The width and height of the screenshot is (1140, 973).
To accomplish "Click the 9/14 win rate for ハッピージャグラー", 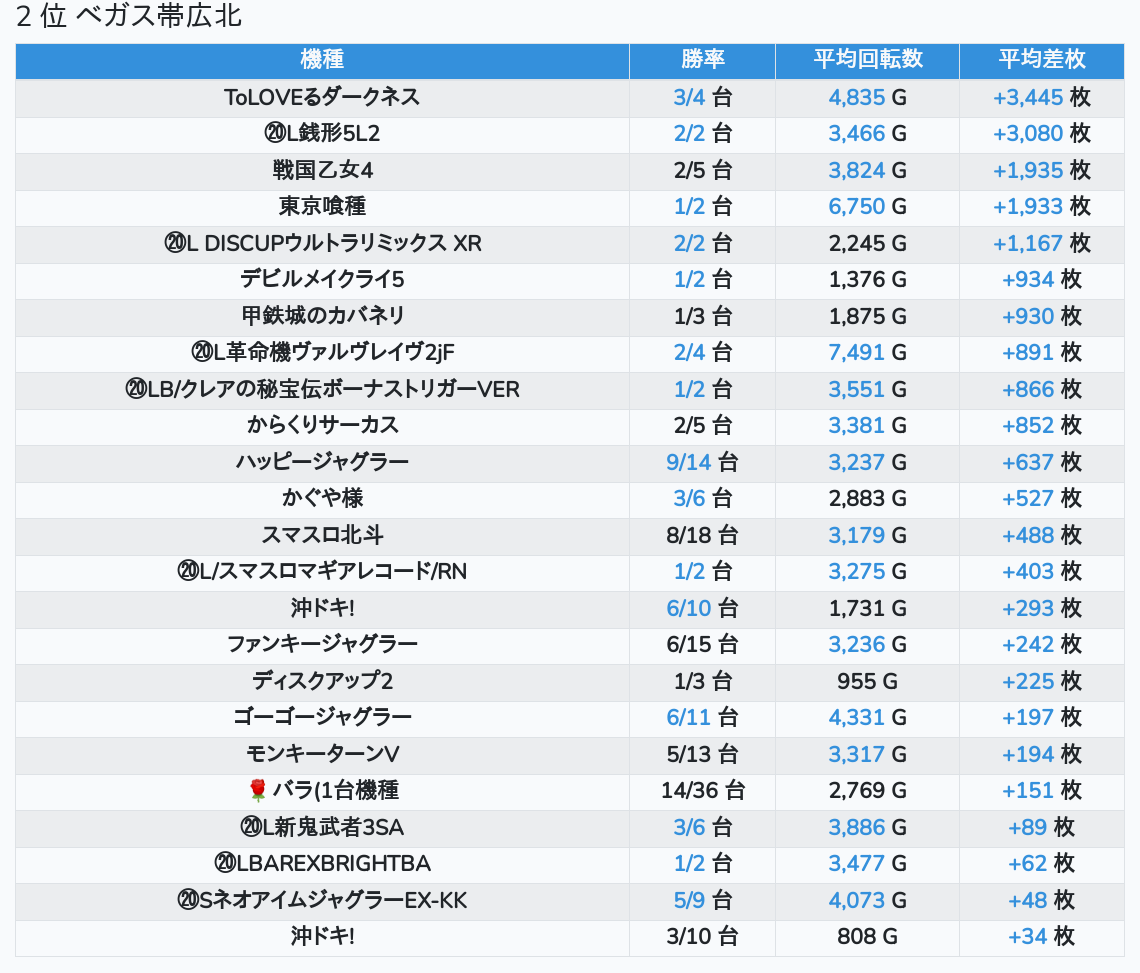I will pos(686,462).
